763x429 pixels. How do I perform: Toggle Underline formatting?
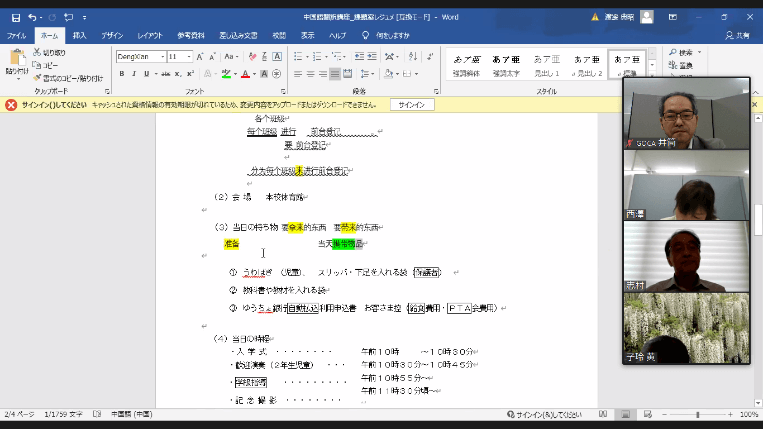coord(145,74)
